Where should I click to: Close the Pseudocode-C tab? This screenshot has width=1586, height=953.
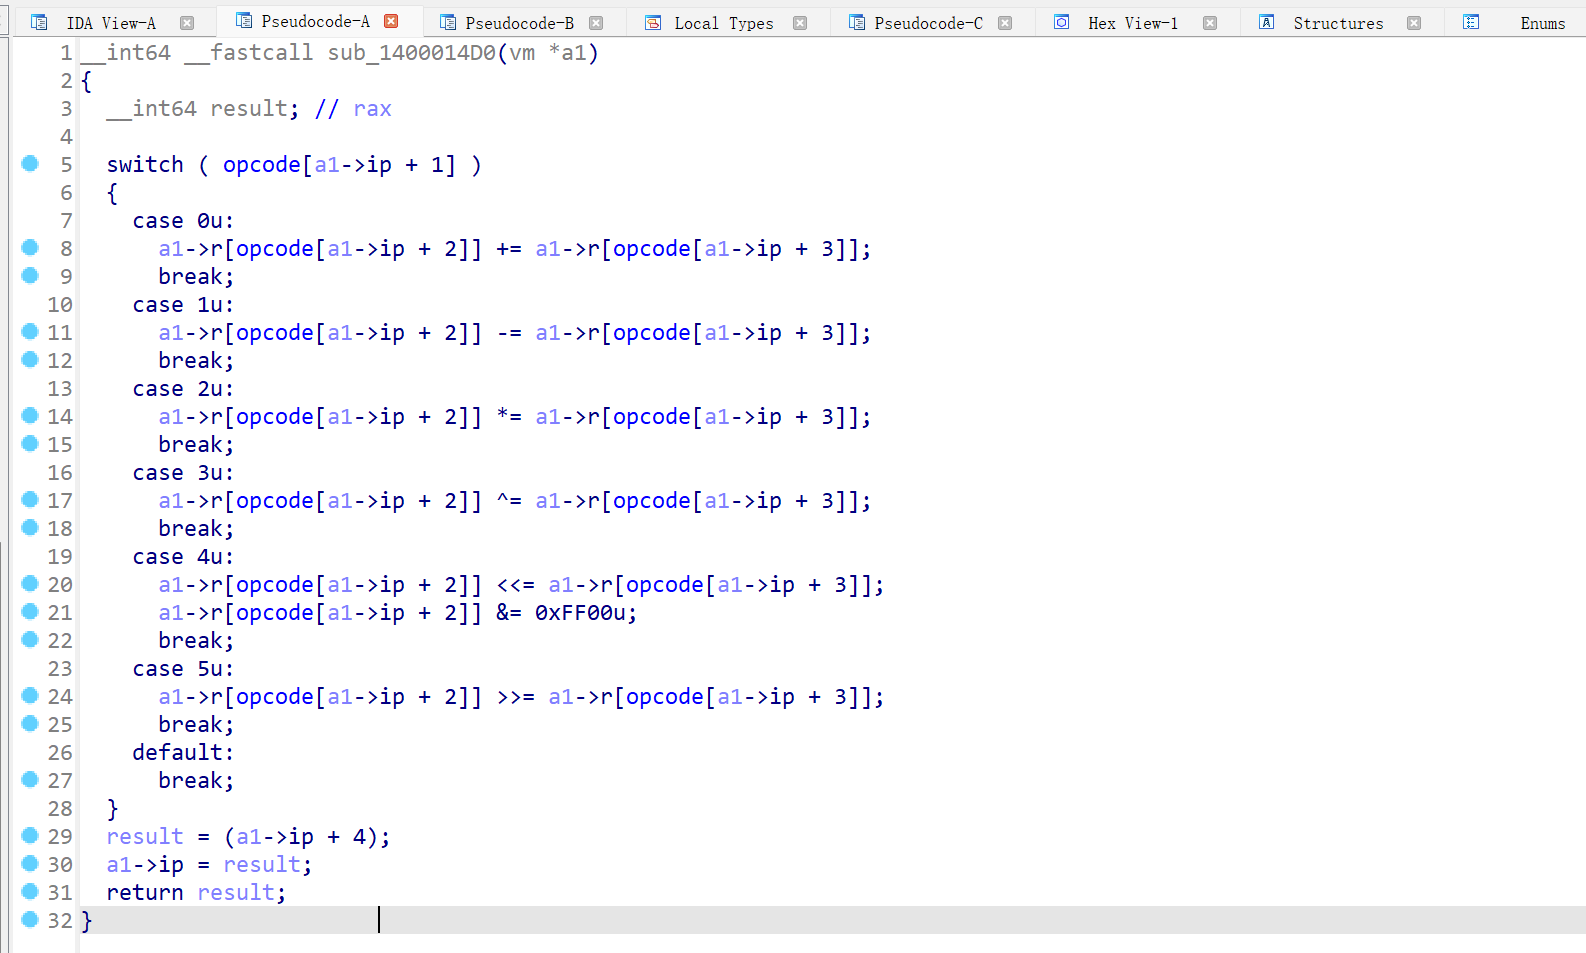point(1005,23)
